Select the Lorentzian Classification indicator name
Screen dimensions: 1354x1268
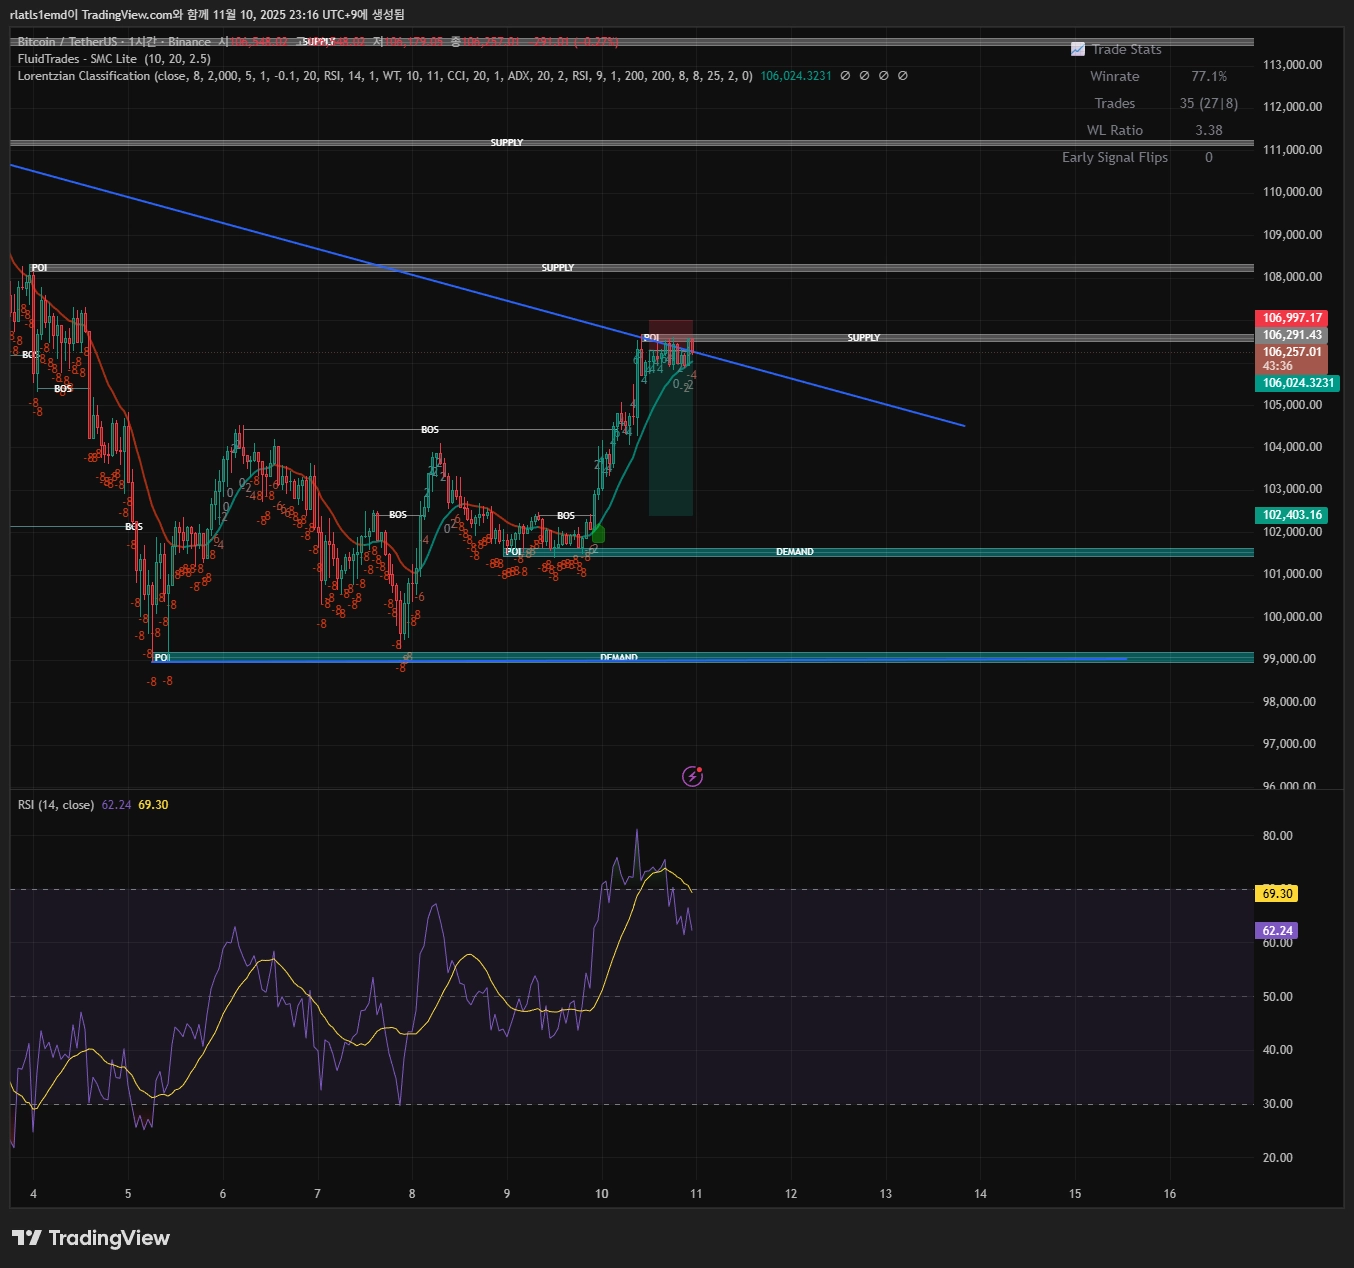(x=84, y=76)
